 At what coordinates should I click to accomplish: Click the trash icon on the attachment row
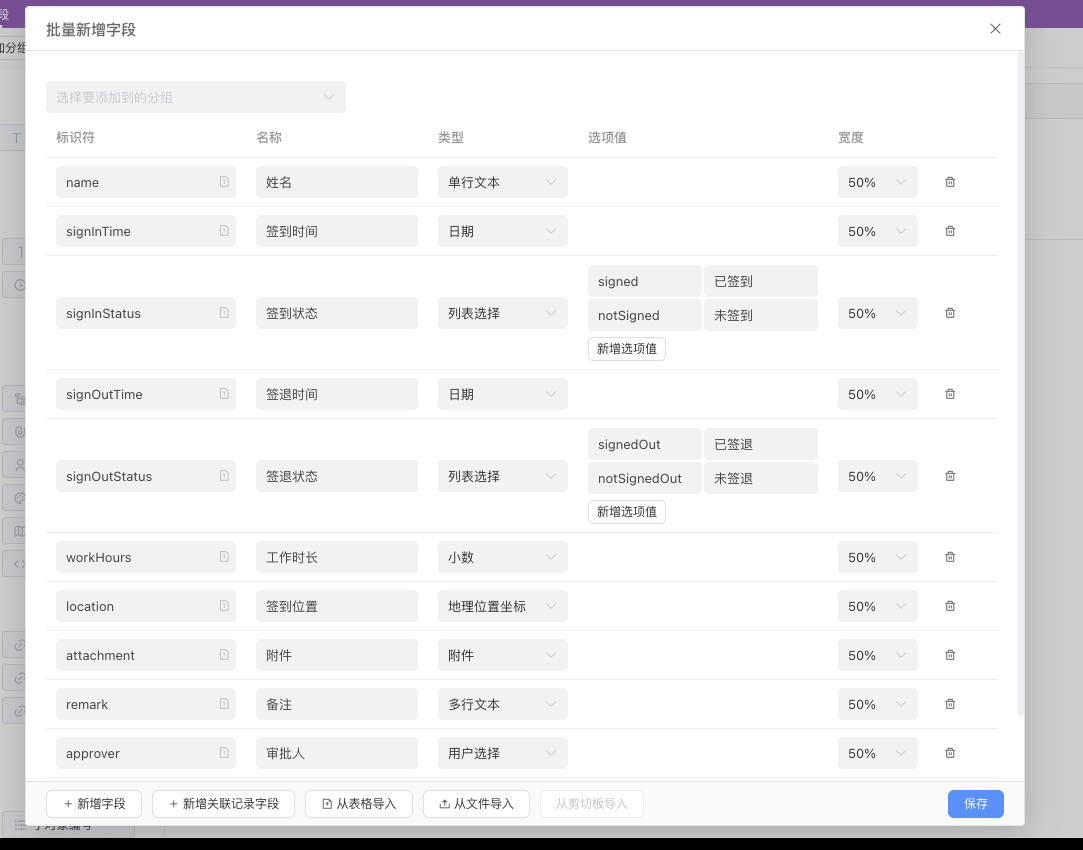click(x=949, y=655)
